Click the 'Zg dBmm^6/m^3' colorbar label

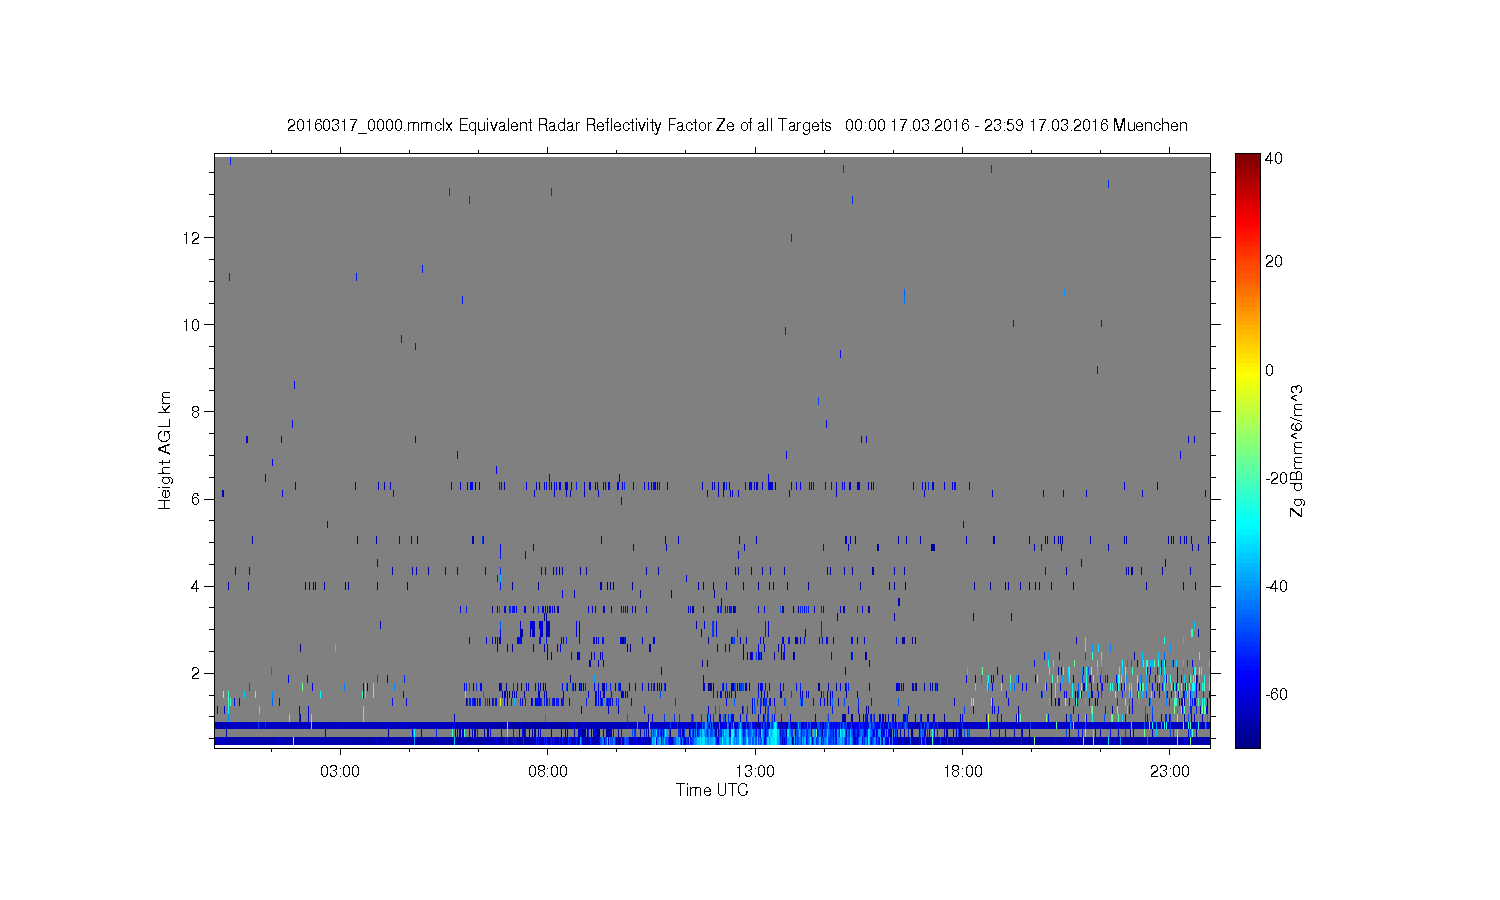tap(1297, 451)
